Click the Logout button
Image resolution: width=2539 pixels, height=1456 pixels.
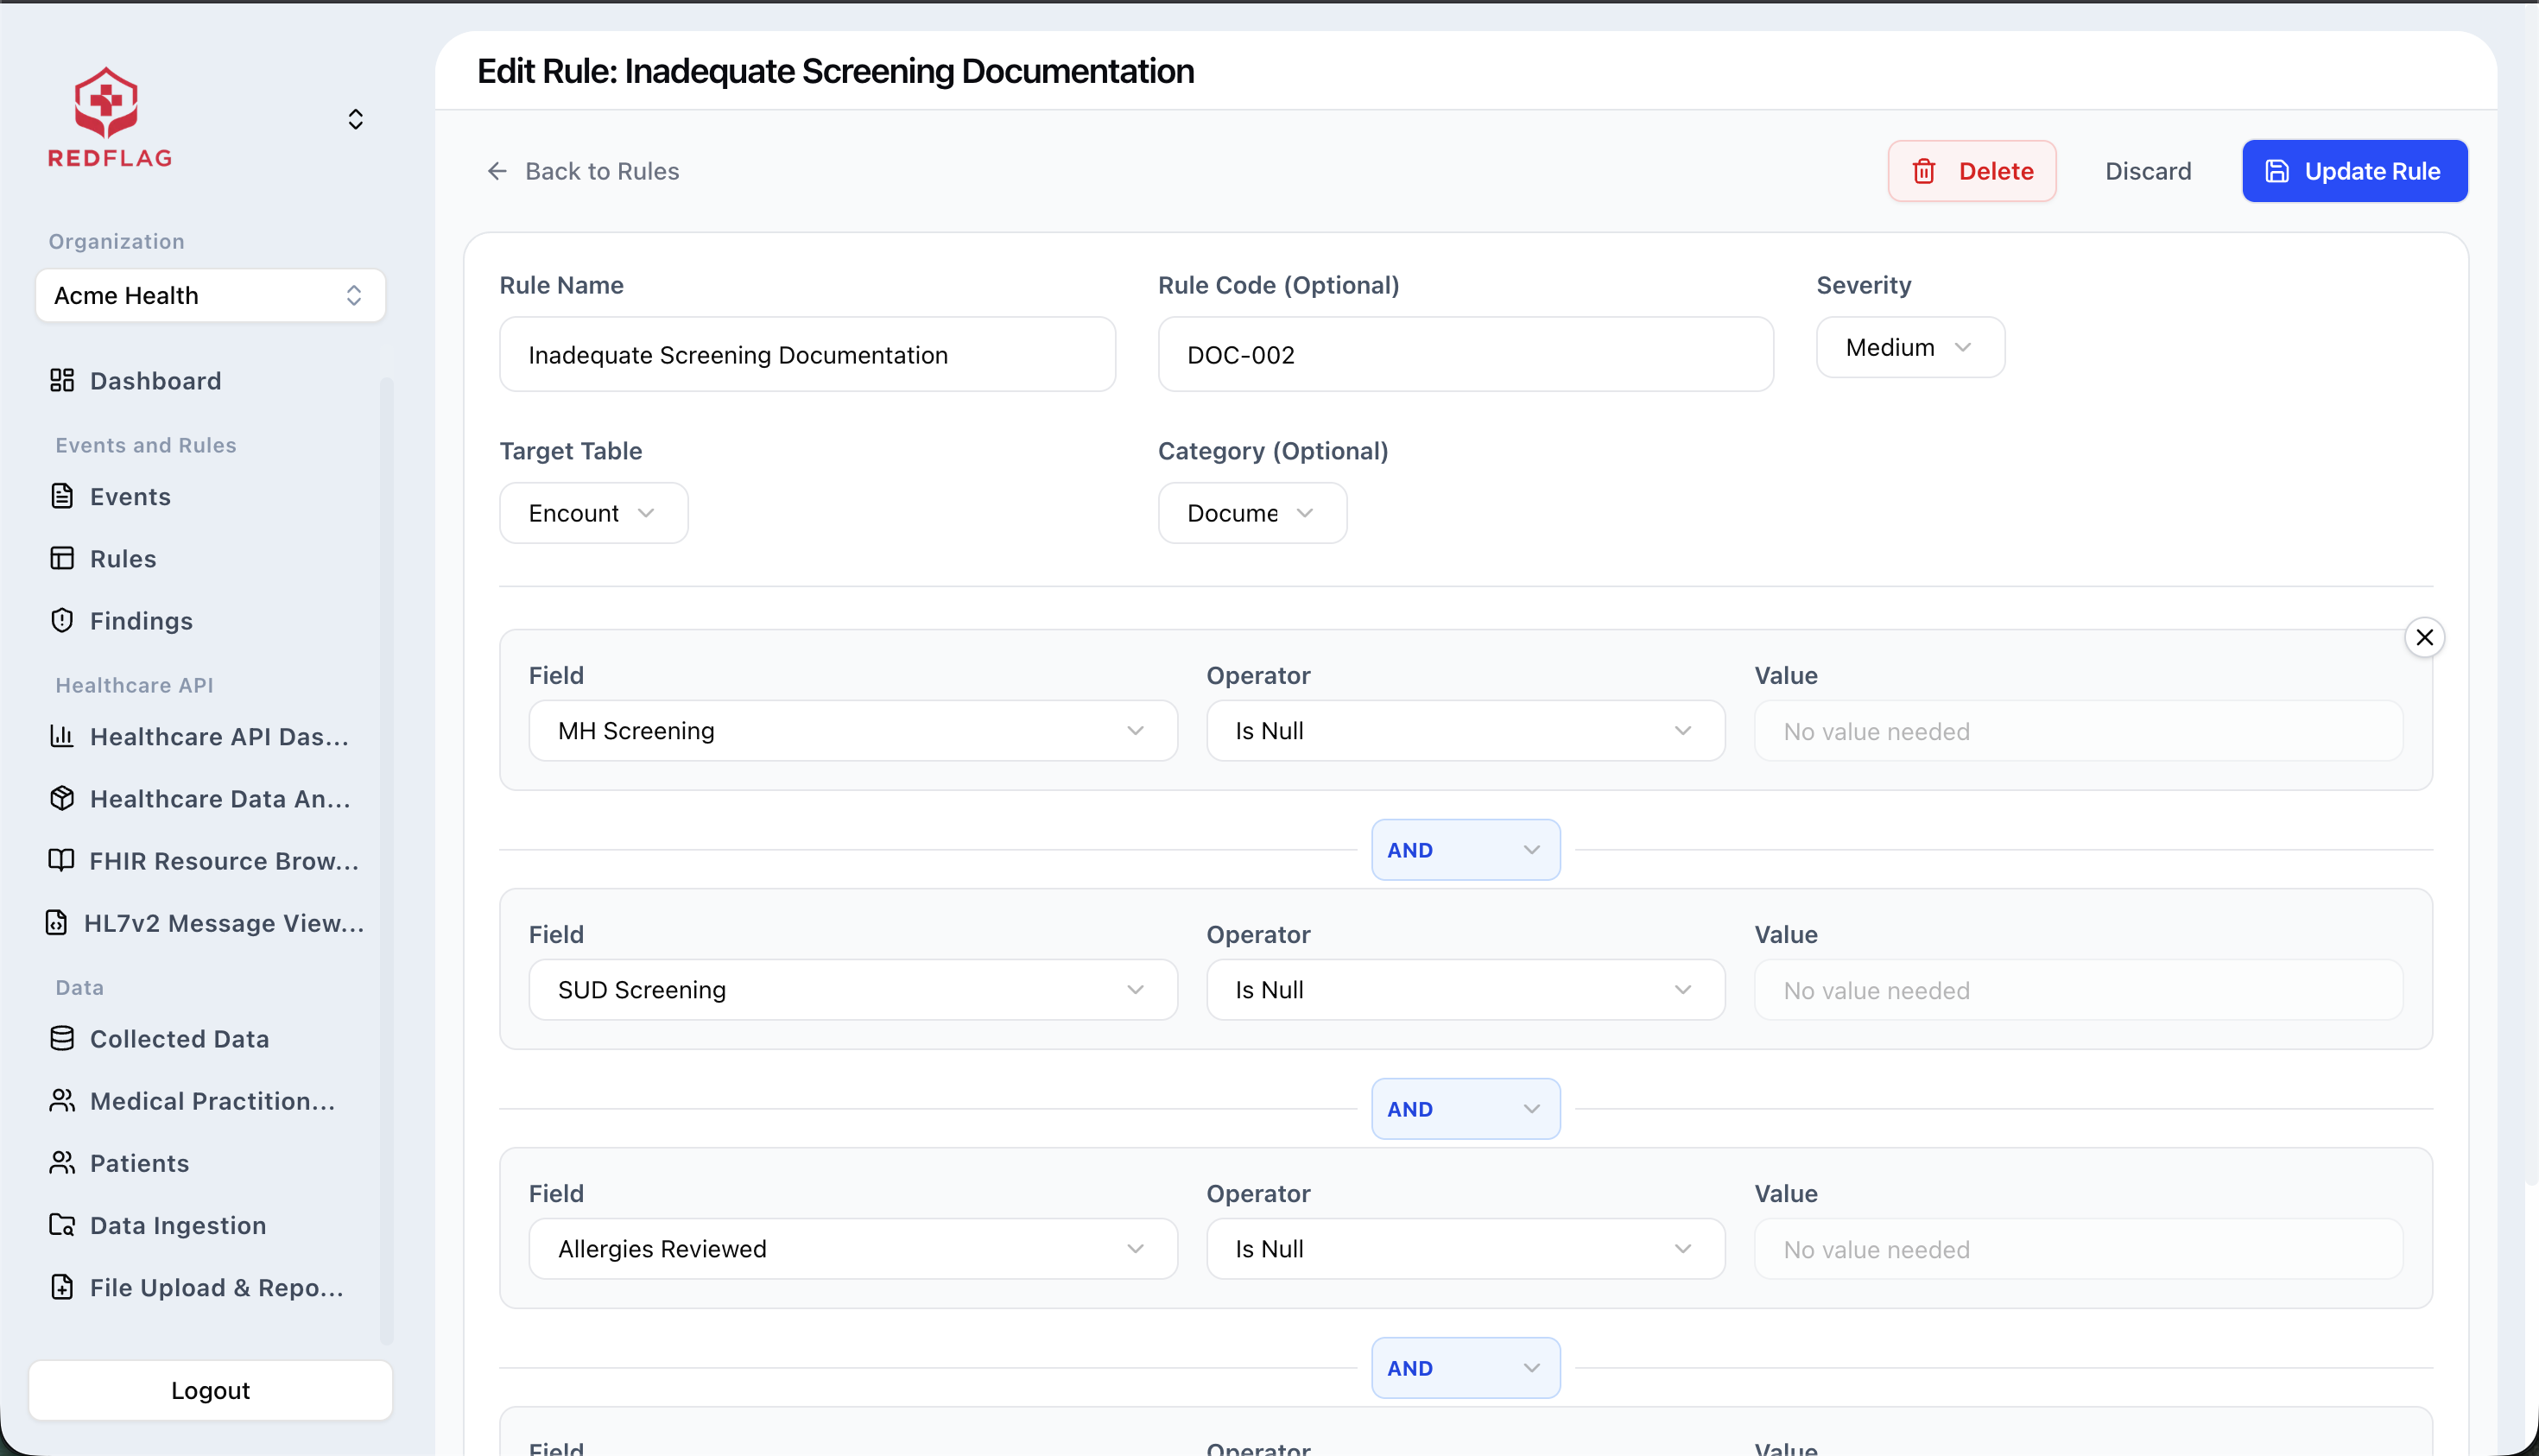210,1390
